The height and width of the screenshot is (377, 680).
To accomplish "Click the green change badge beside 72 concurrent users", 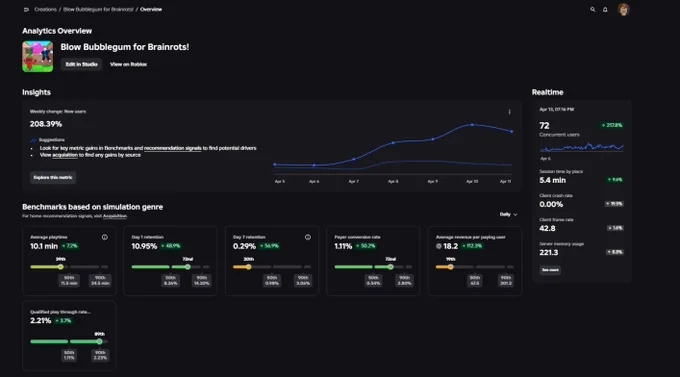I will 612,125.
